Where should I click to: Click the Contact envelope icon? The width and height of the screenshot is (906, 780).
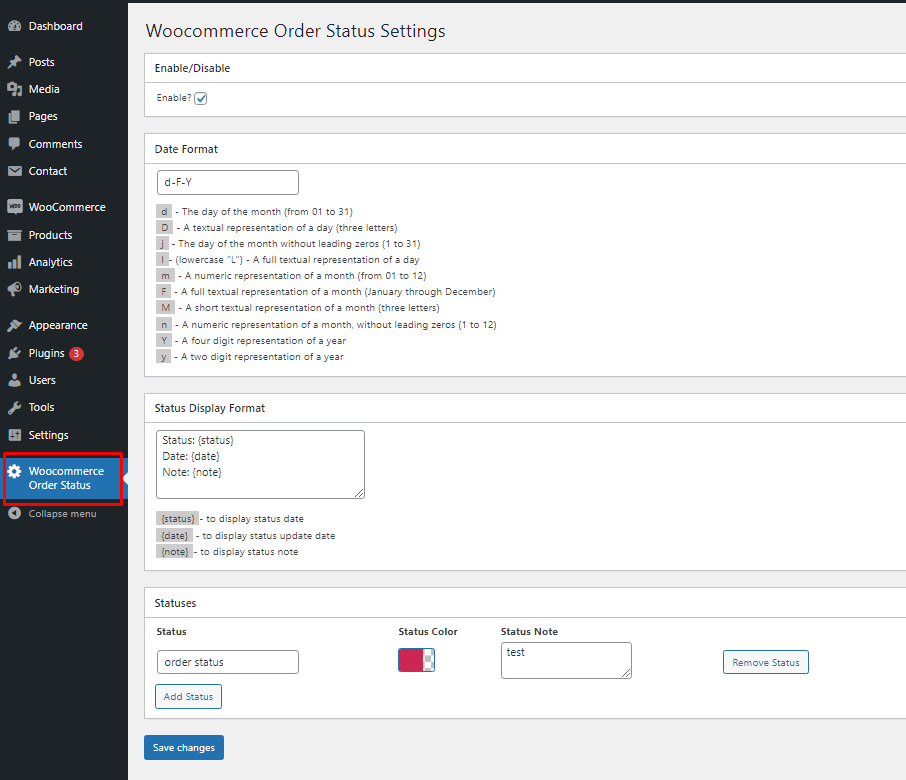pyautogui.click(x=14, y=171)
